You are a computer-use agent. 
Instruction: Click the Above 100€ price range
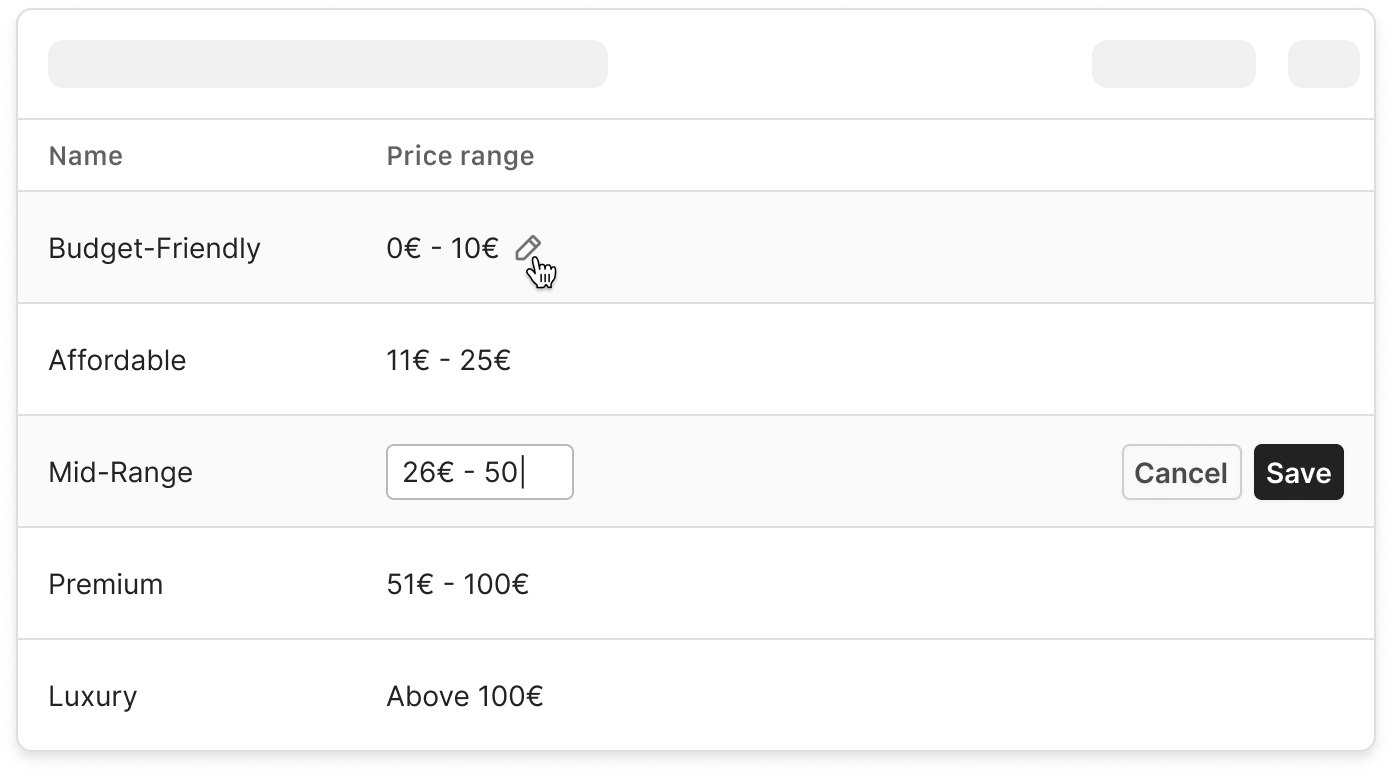pyautogui.click(x=464, y=696)
